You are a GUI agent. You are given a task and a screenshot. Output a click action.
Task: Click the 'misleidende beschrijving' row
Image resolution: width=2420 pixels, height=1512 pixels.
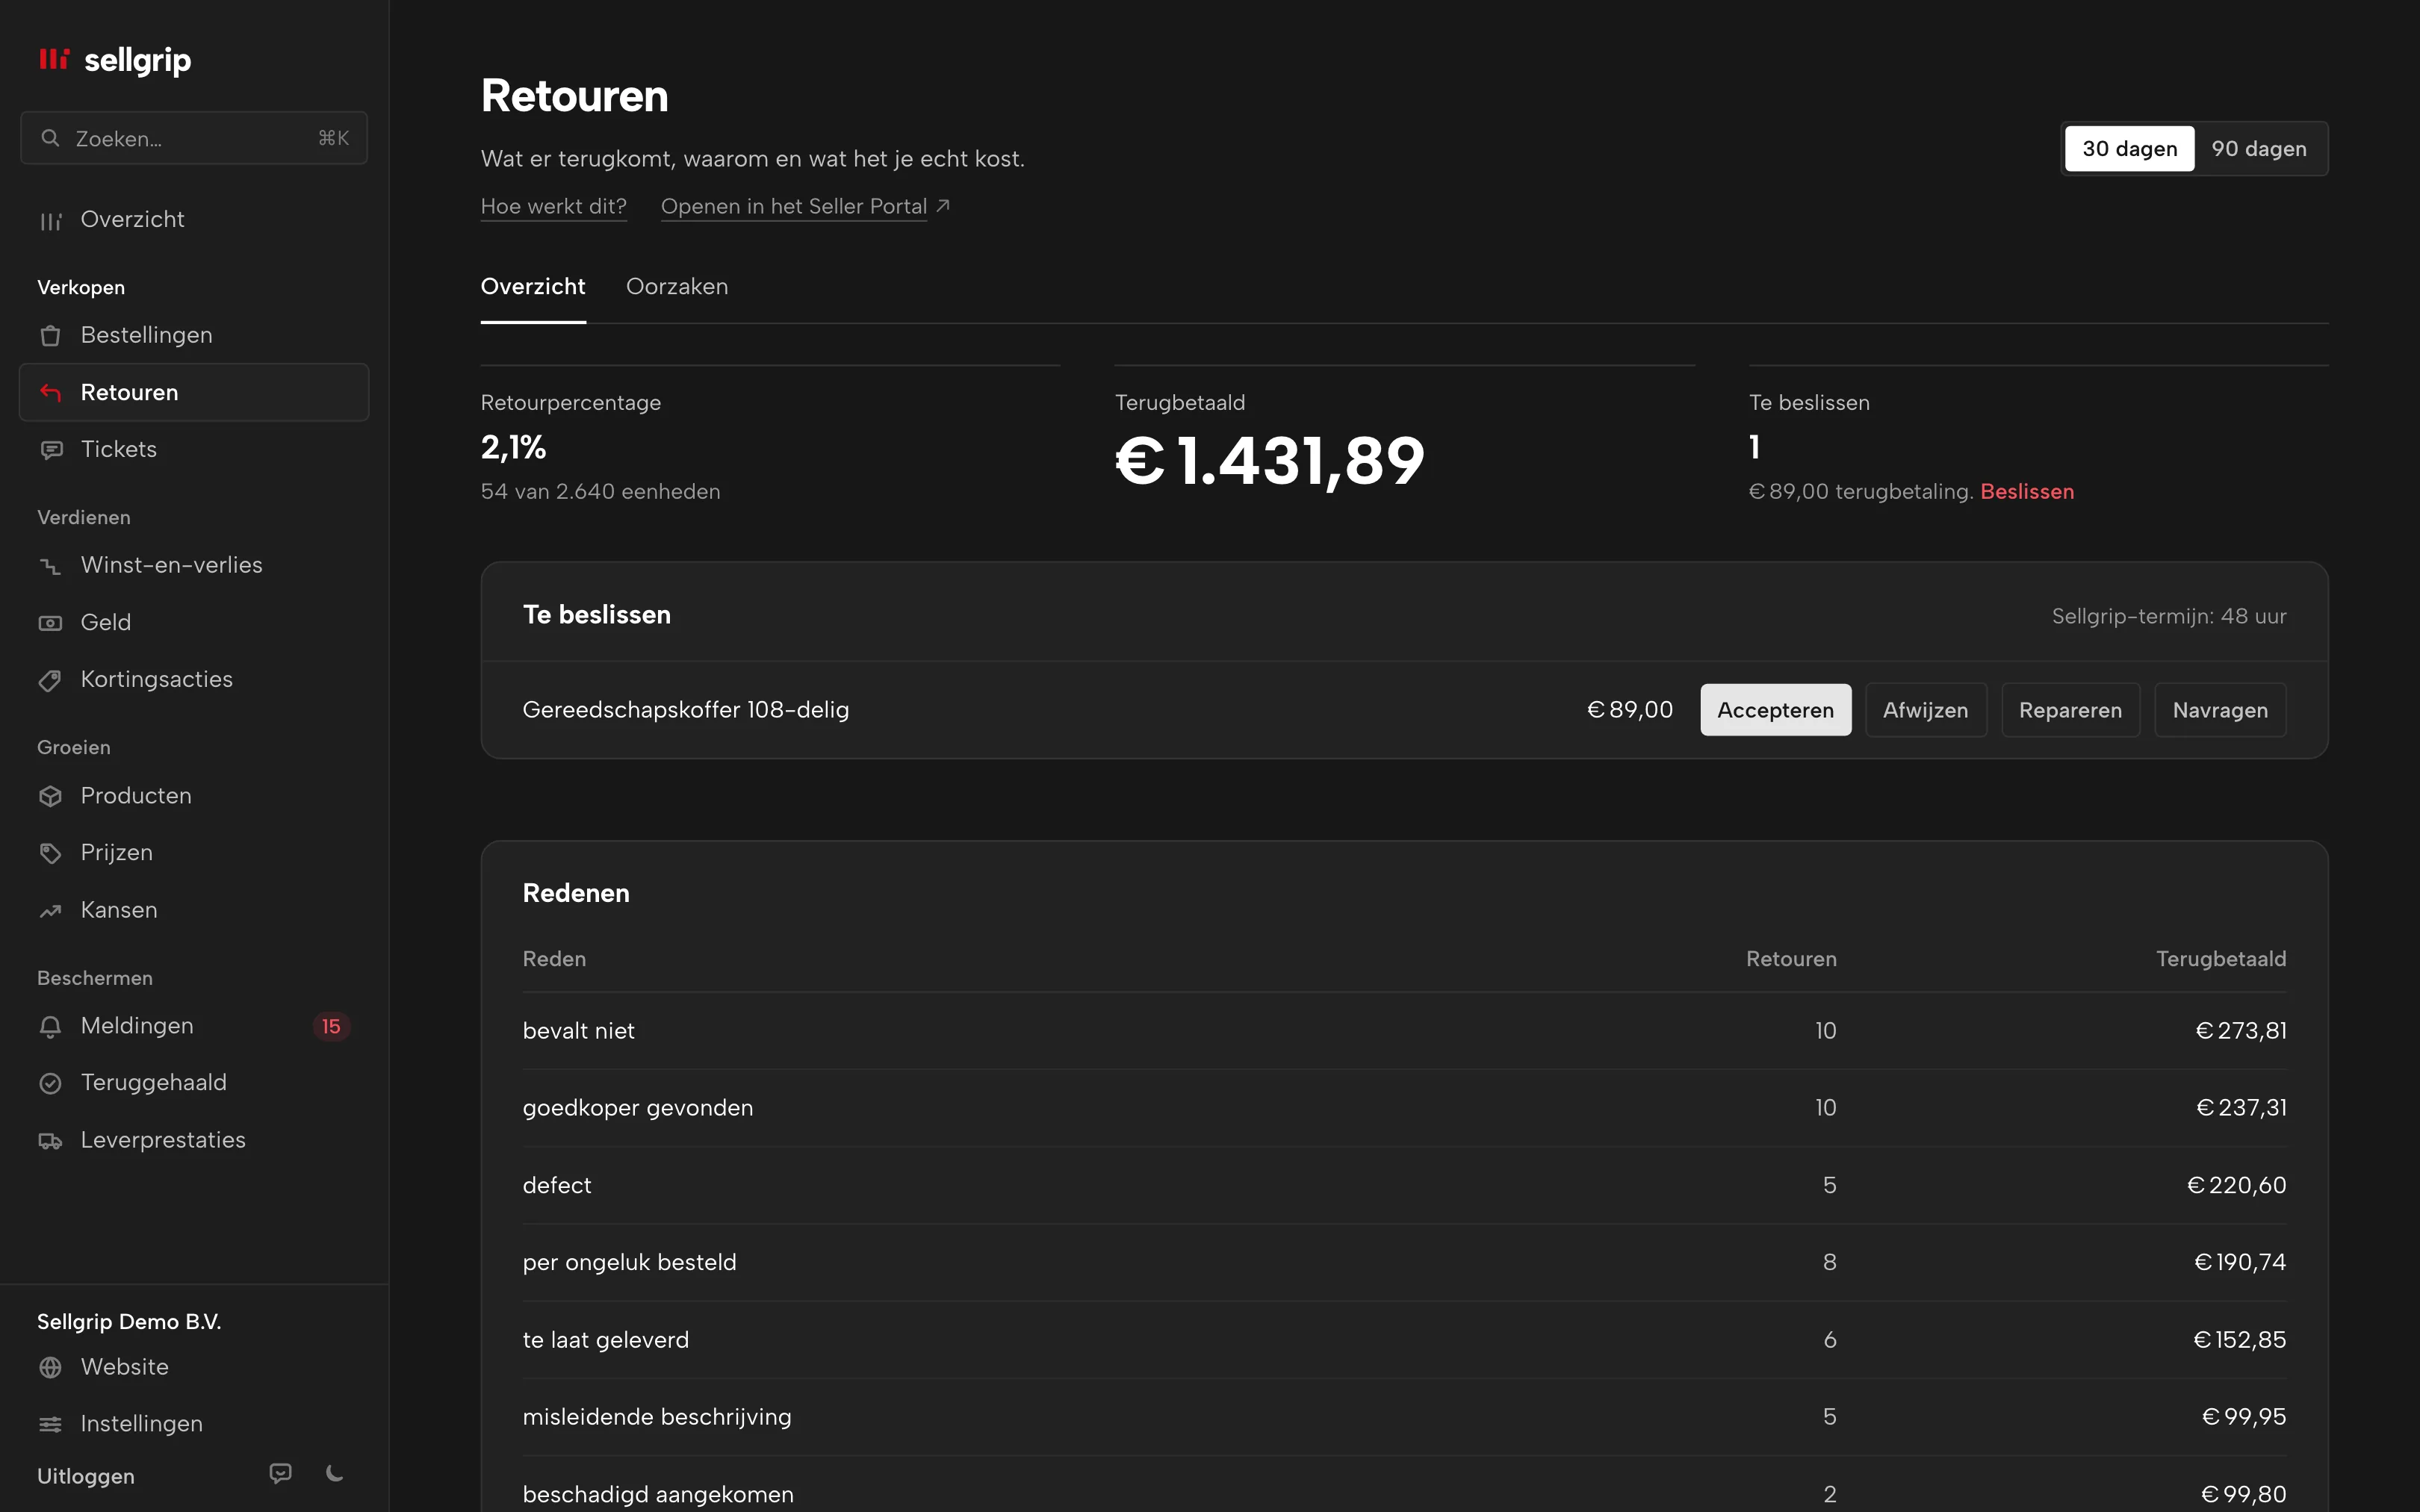[1404, 1417]
